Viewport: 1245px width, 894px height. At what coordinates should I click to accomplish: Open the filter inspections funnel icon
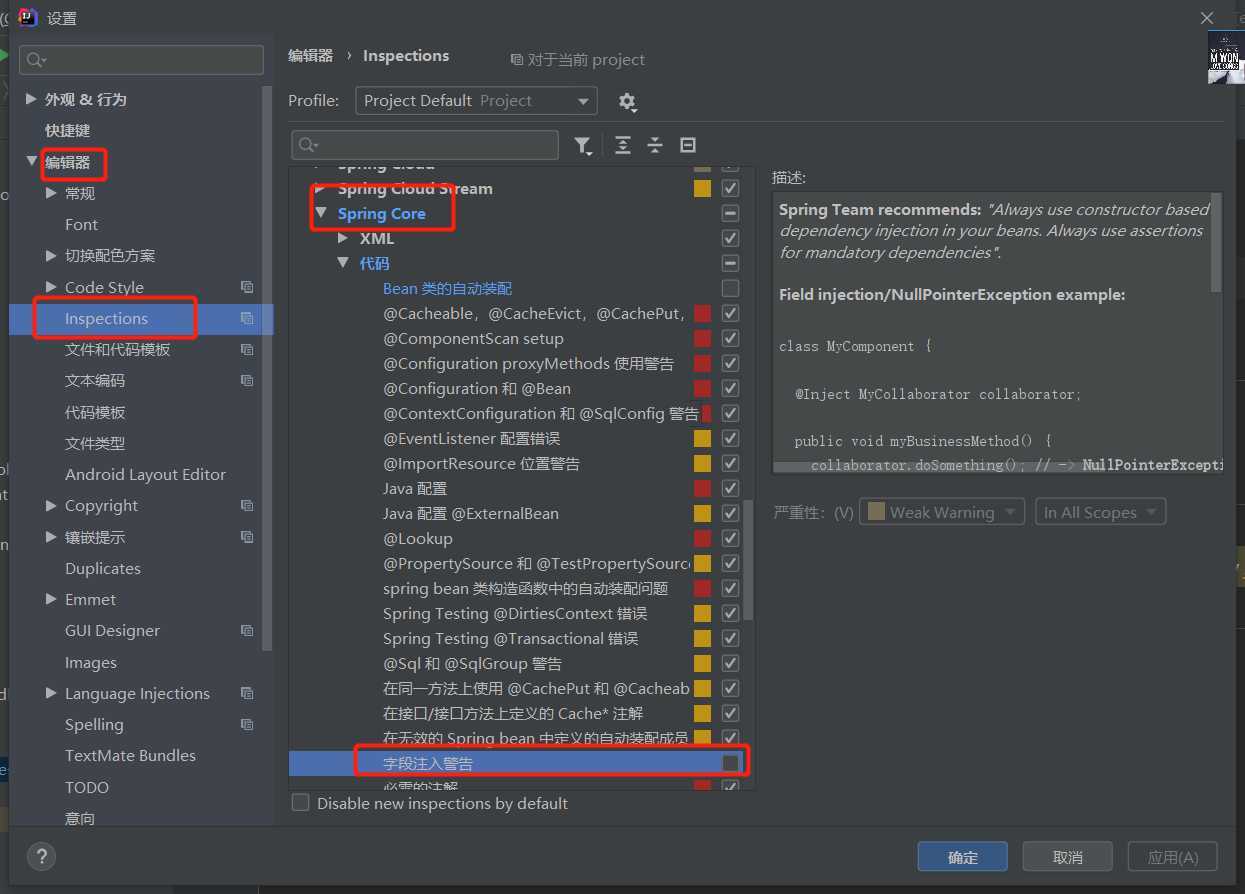pyautogui.click(x=583, y=146)
